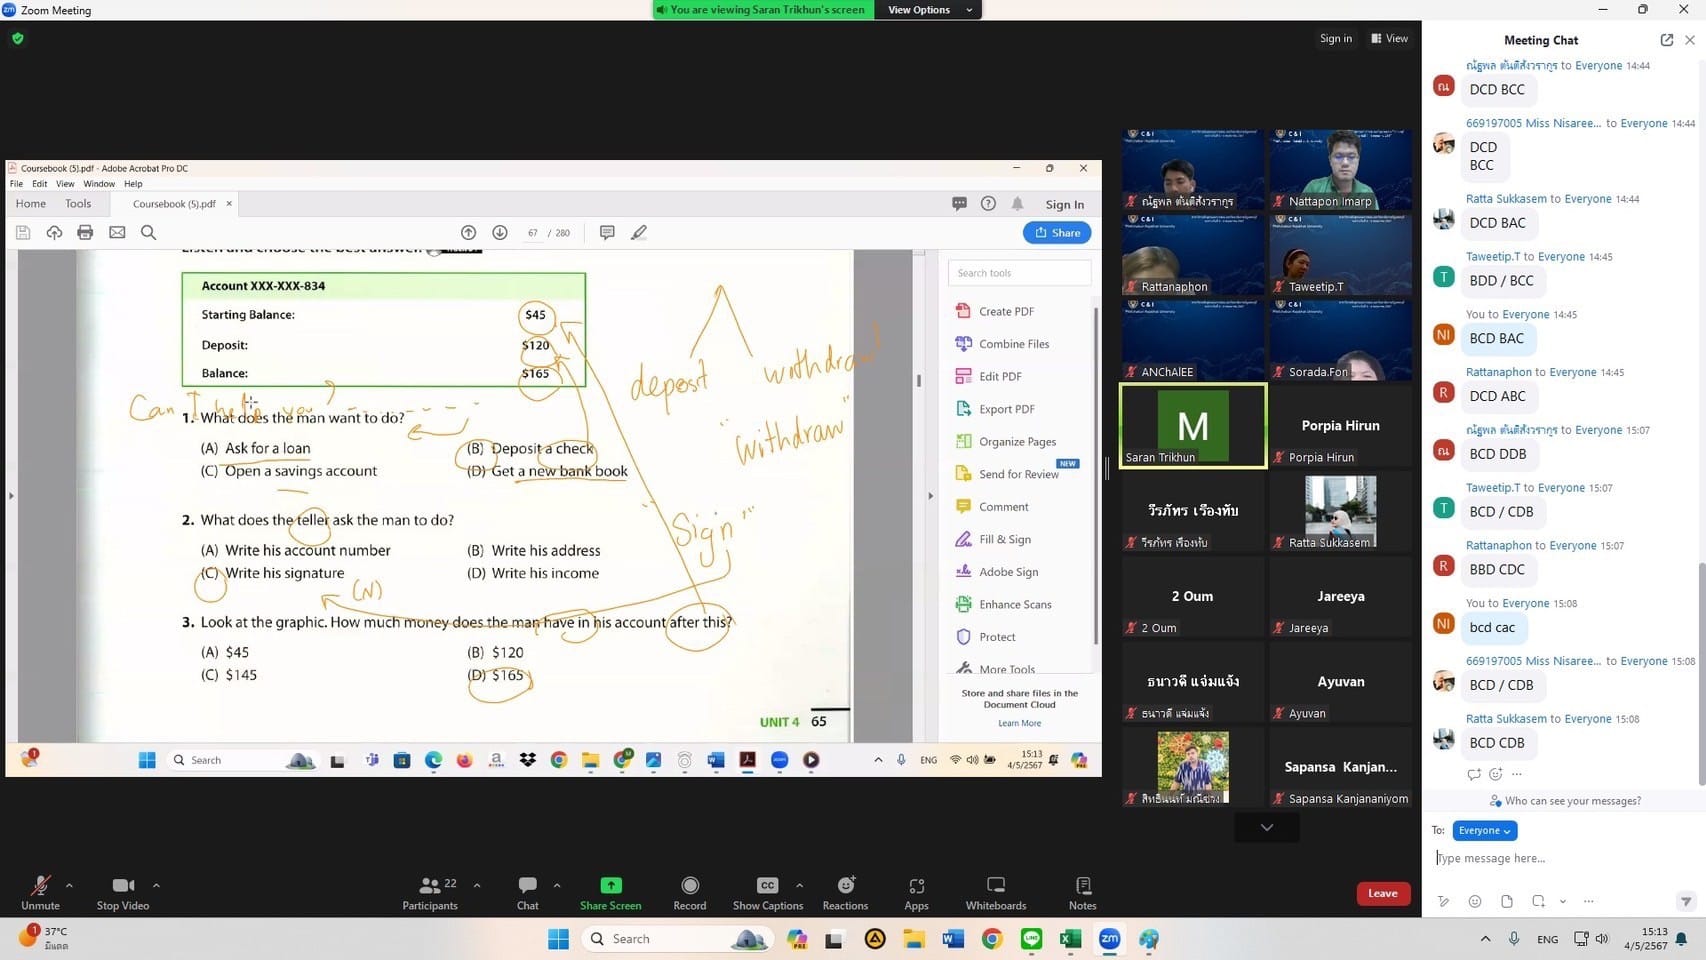Viewport: 1706px width, 960px height.
Task: Open the View menu at top right
Action: [x=1390, y=39]
